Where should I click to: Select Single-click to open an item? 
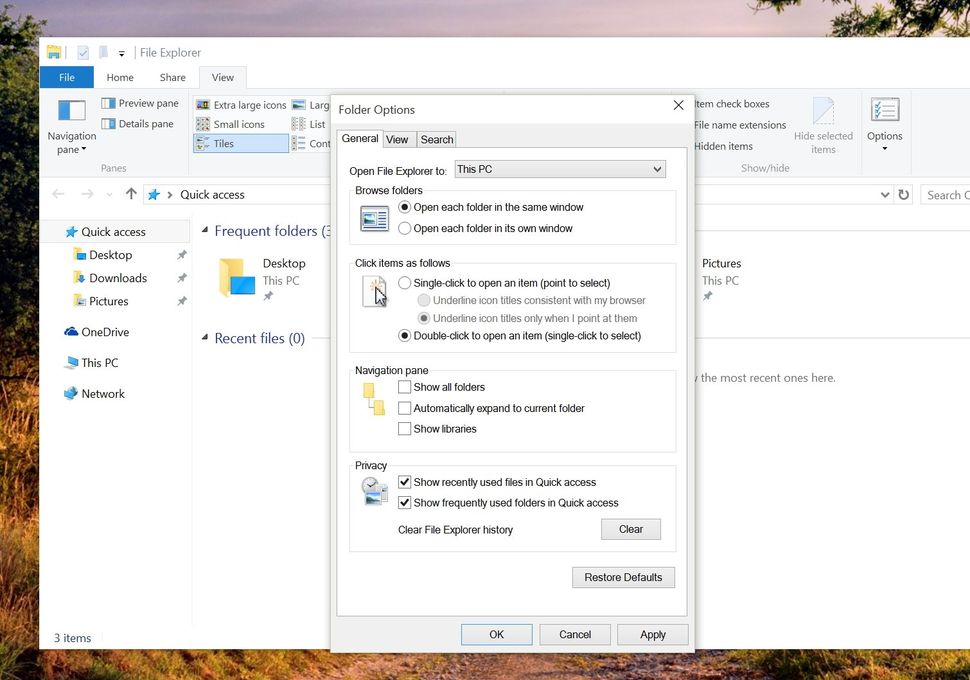click(x=404, y=283)
